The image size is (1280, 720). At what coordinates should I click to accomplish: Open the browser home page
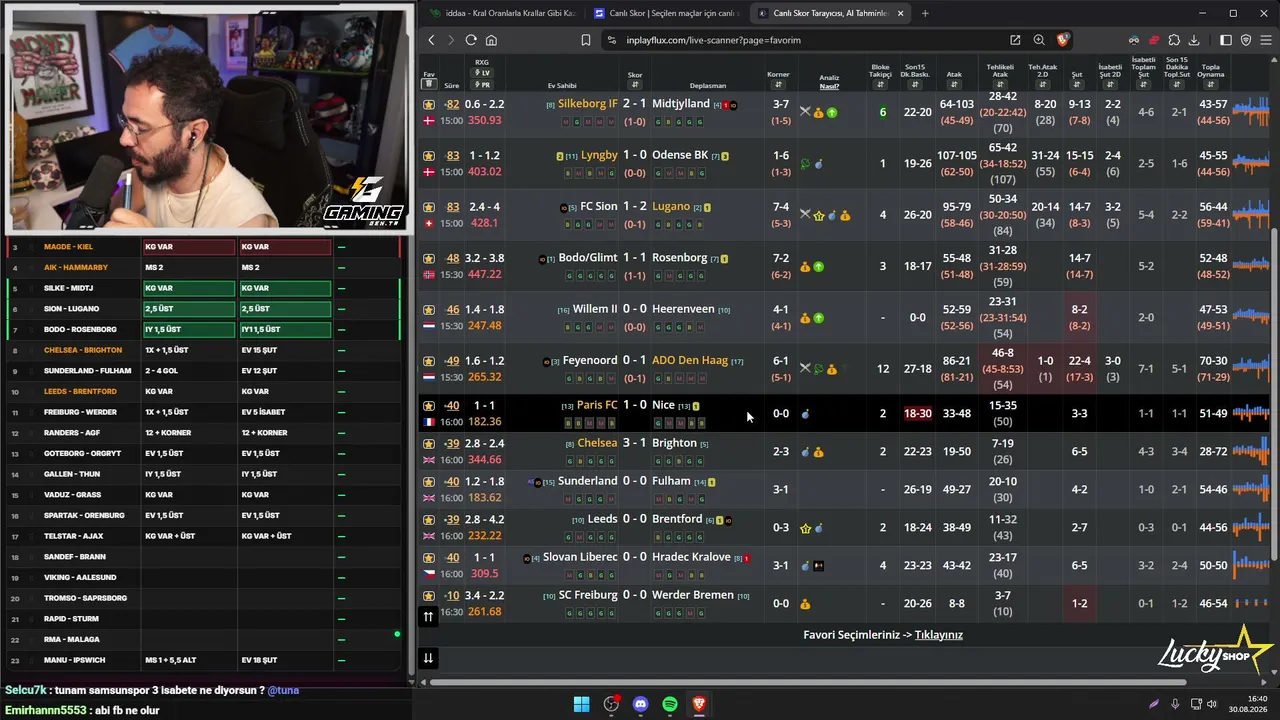point(491,40)
